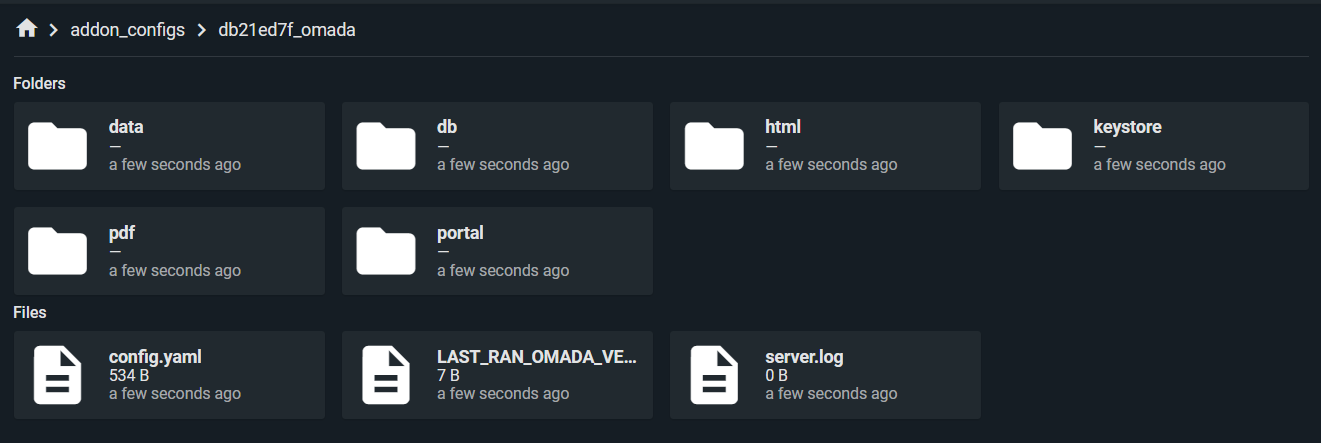Click the Folders section heading
Screen dimensions: 1321x443
39,84
